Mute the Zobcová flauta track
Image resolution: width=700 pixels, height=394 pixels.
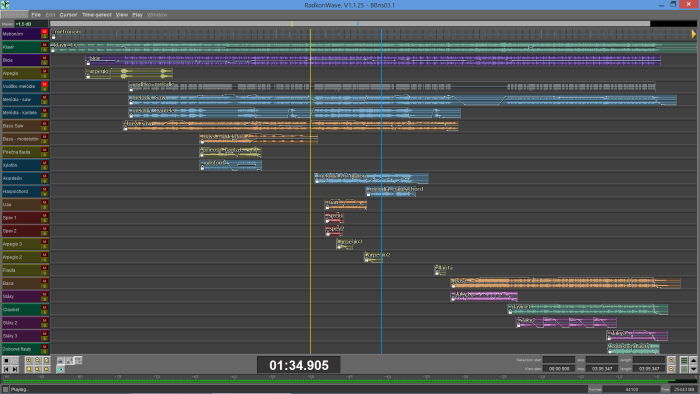click(44, 347)
